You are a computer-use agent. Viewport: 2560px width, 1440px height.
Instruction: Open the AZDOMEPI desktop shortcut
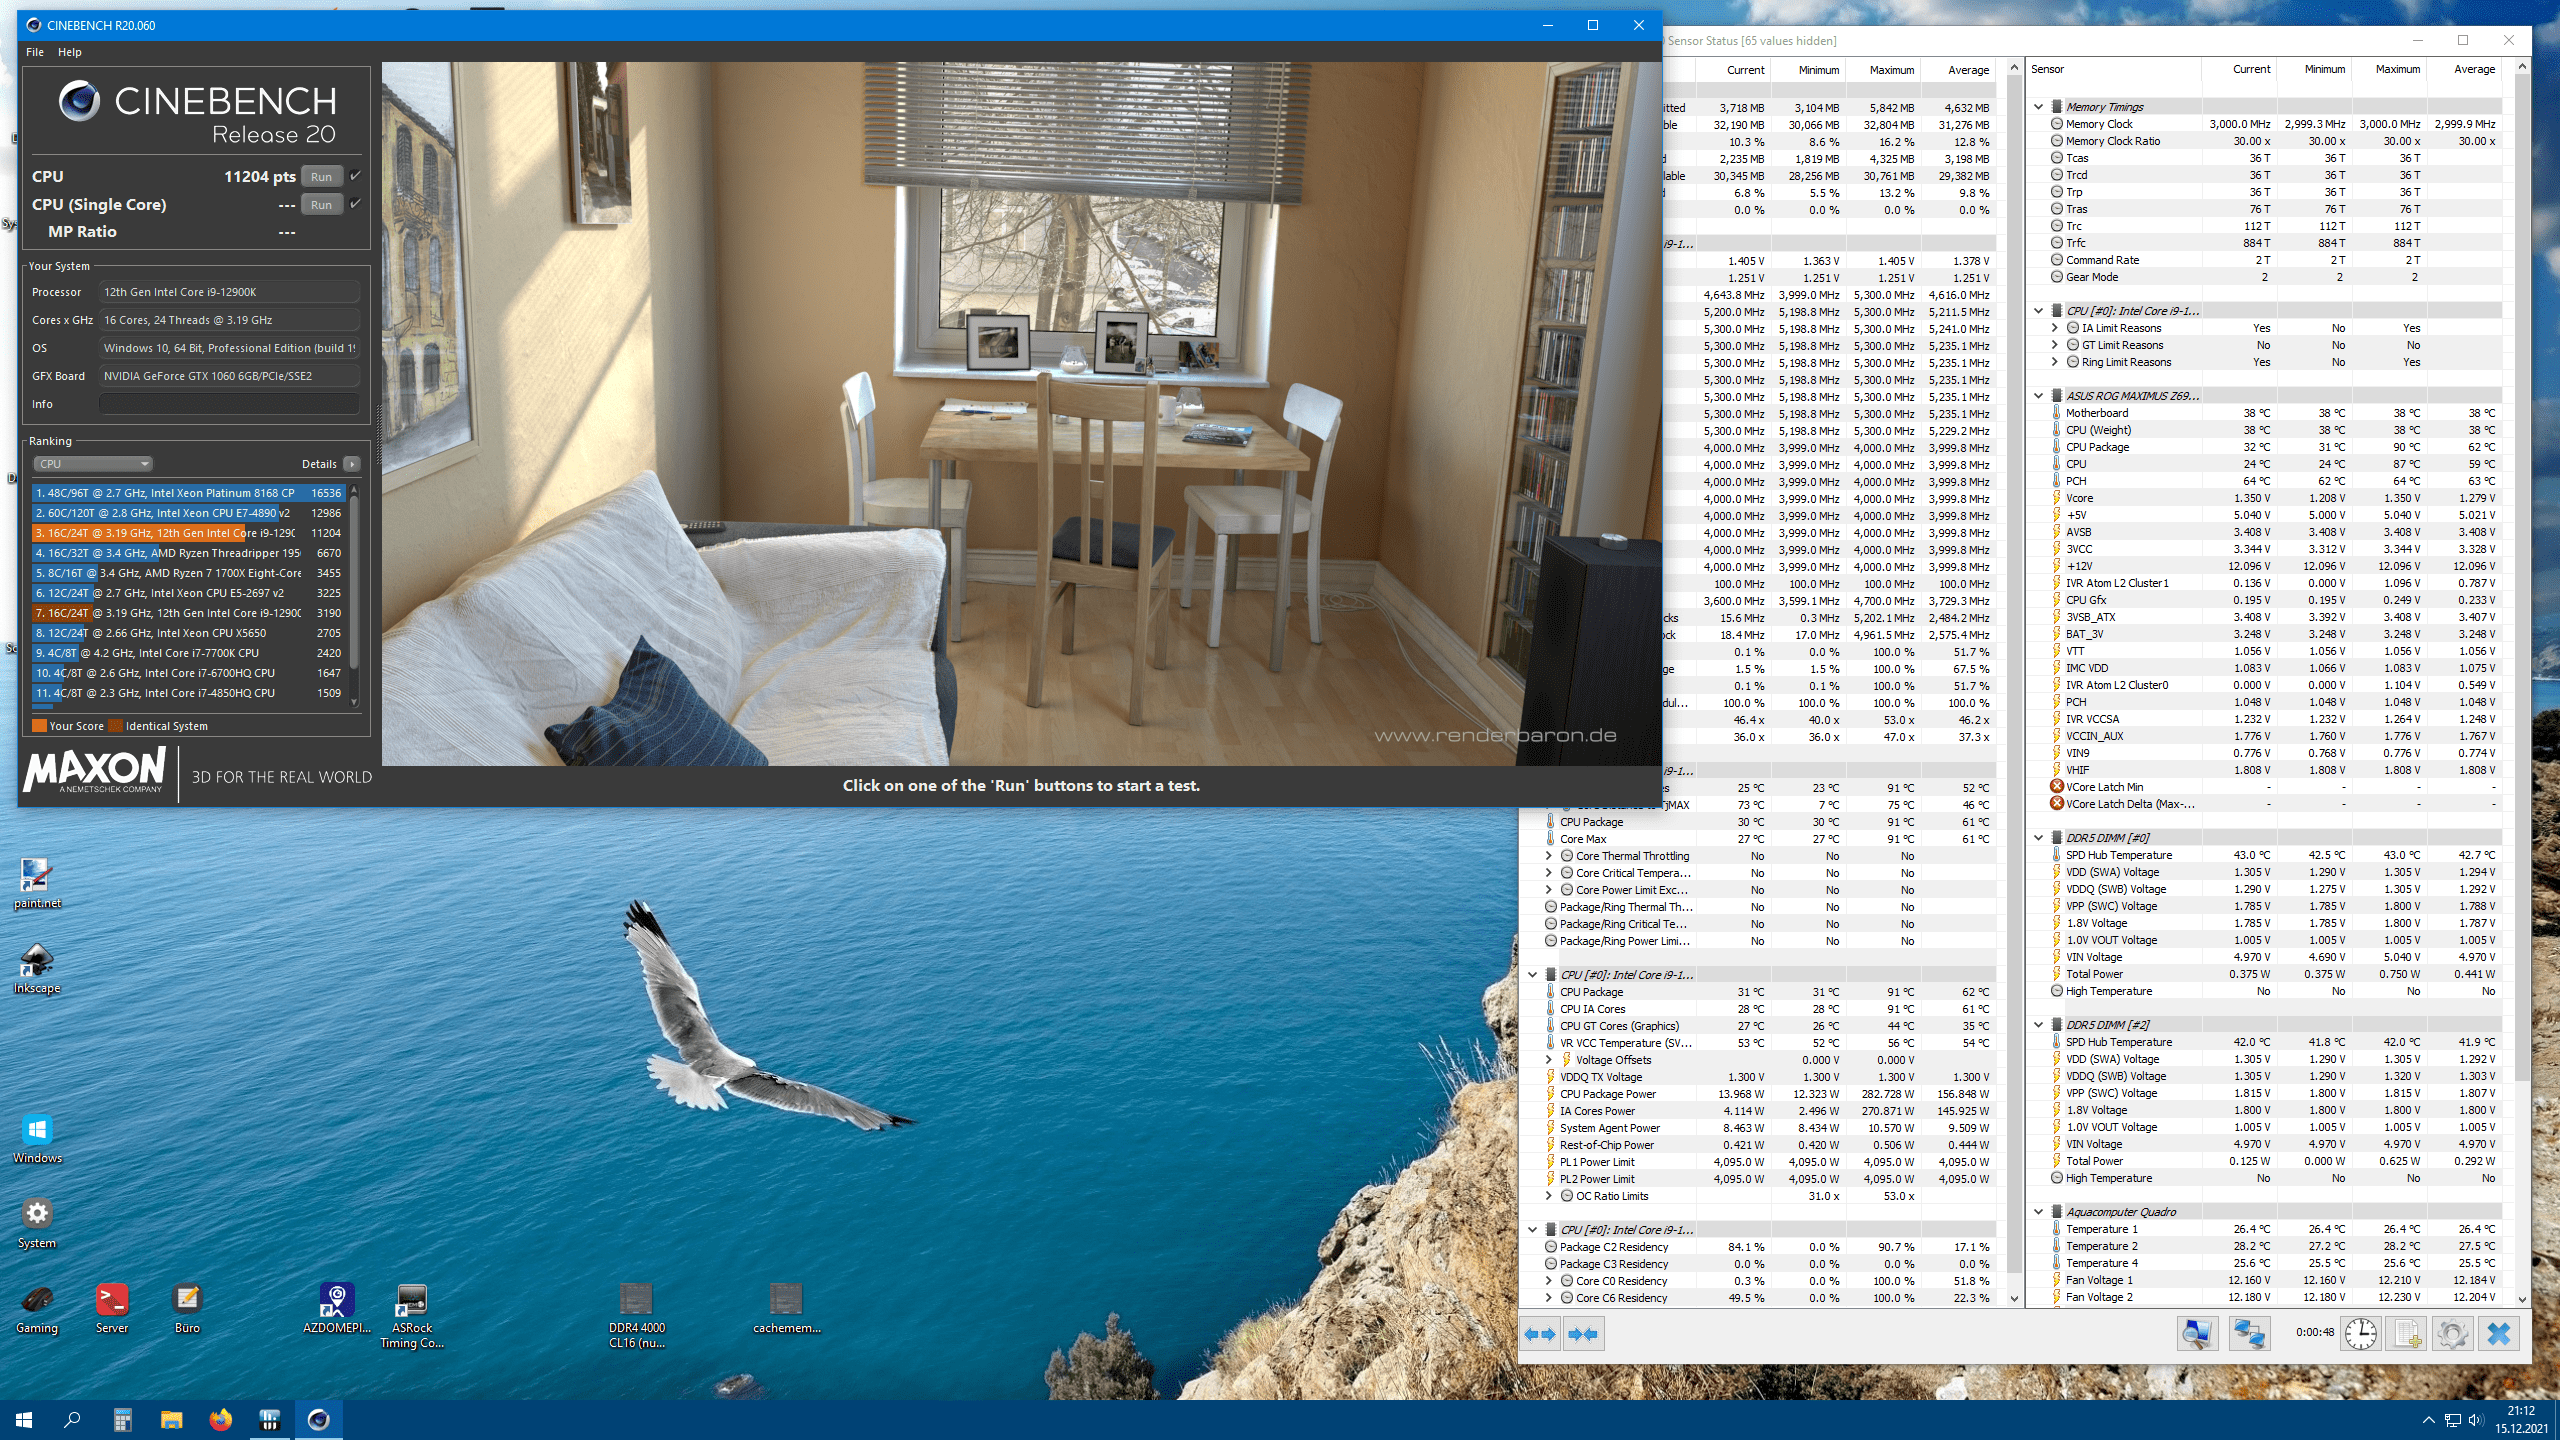pyautogui.click(x=337, y=1308)
